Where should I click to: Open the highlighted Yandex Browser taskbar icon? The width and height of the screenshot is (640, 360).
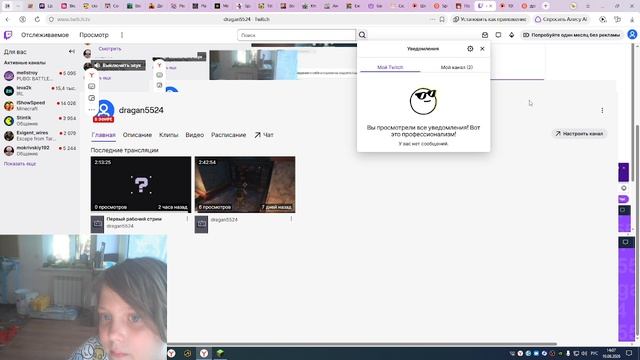pos(204,353)
